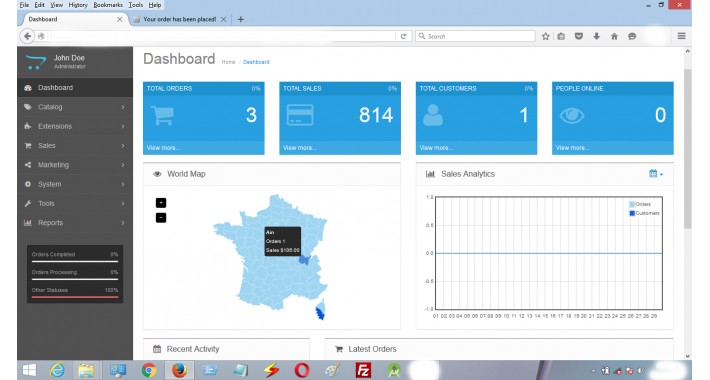Open Google Chrome from taskbar
710x380 pixels.
point(149,370)
